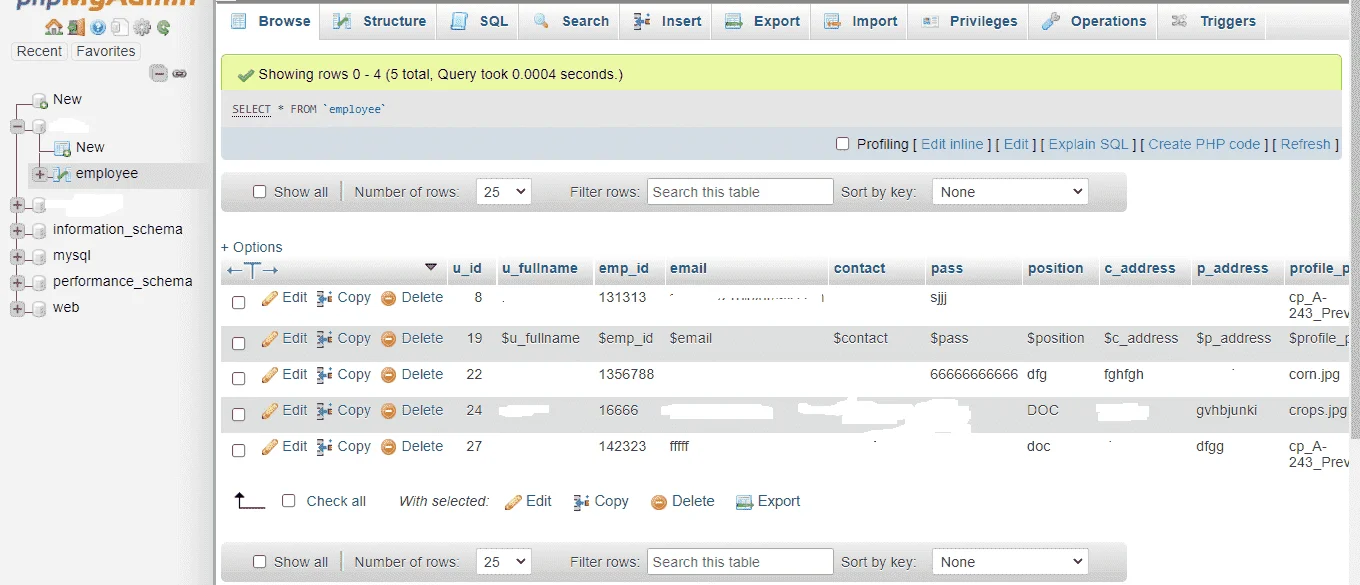Tick the checkbox for row u_id 8
1360x585 pixels.
[x=239, y=302]
